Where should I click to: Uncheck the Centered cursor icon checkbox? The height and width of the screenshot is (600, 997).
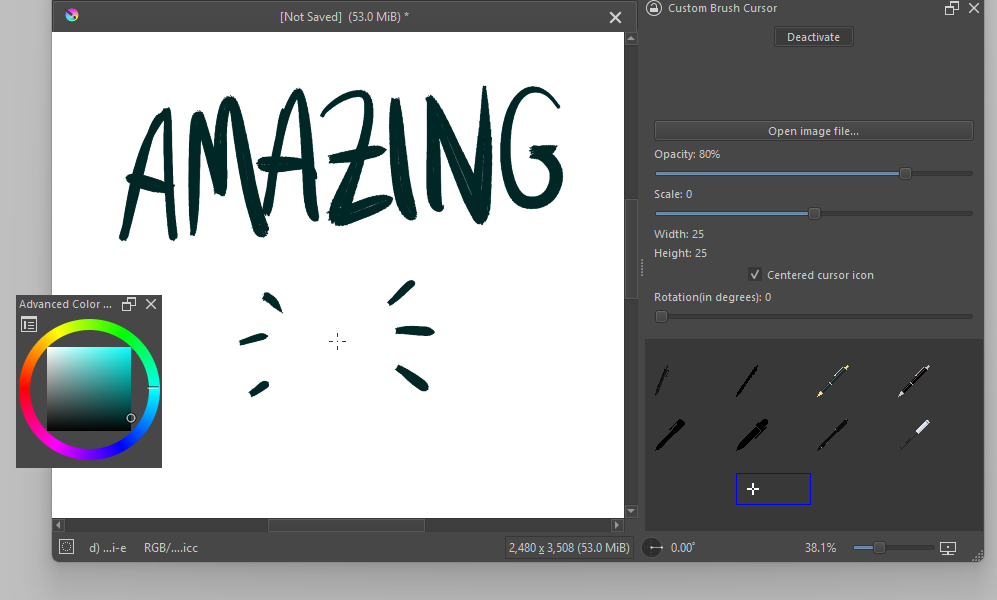click(x=755, y=275)
